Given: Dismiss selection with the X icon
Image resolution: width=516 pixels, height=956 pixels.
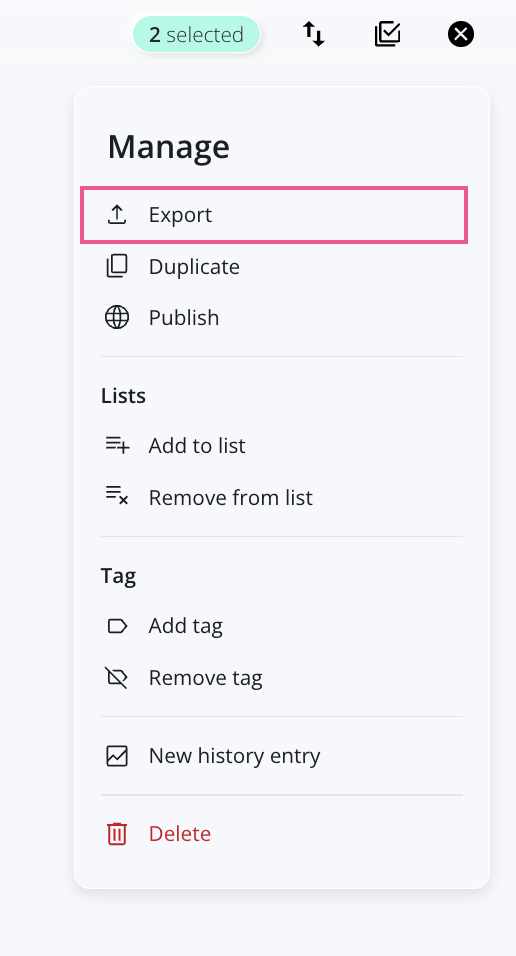Looking at the screenshot, I should coord(460,34).
